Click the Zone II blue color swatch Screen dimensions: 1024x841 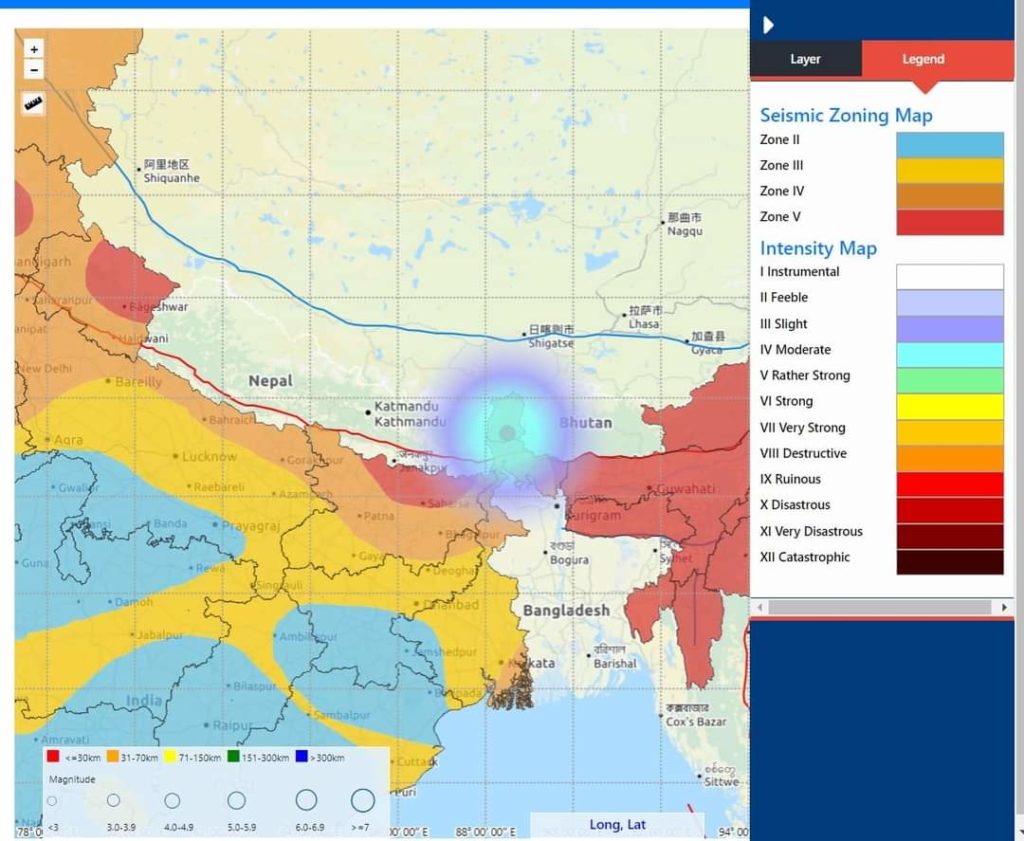949,145
